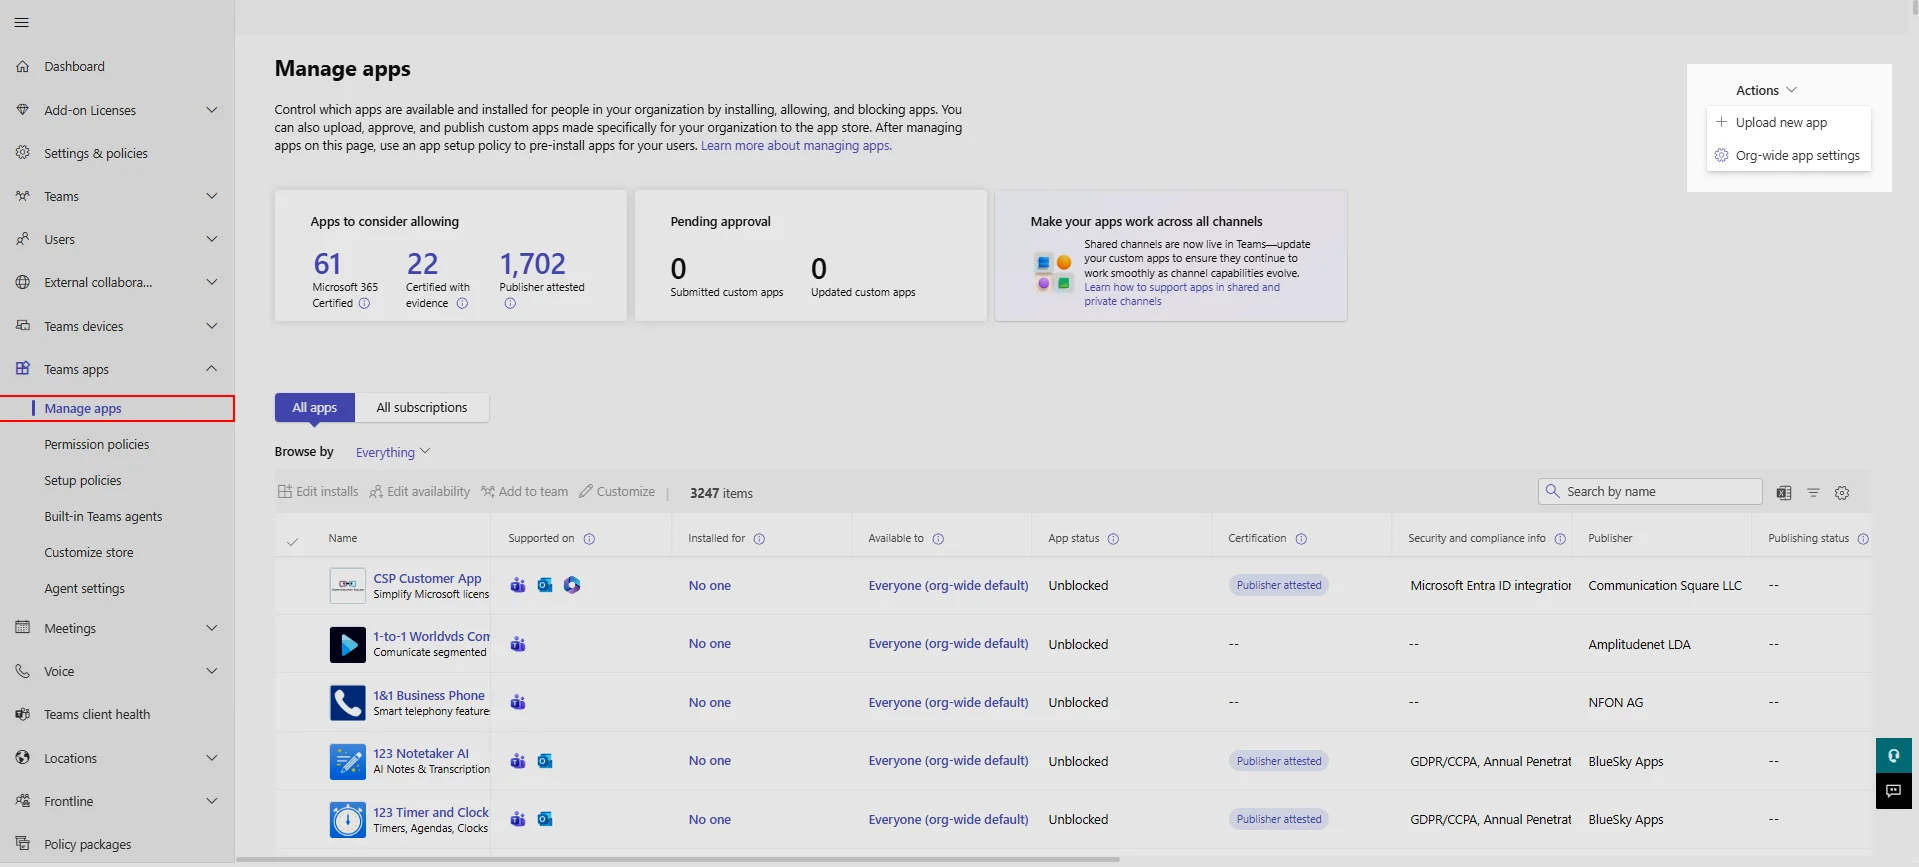
Task: Toggle the hamburger navigation menu
Action: coord(22,22)
